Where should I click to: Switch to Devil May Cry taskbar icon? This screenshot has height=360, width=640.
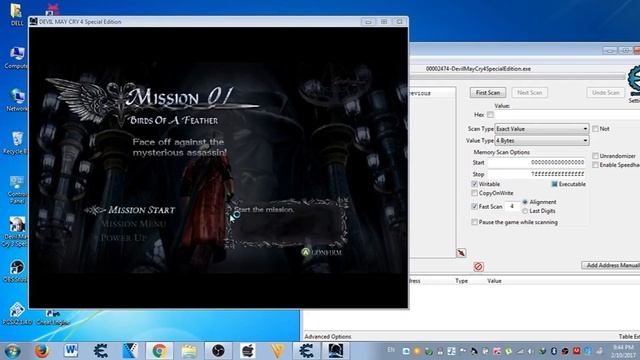pos(336,351)
